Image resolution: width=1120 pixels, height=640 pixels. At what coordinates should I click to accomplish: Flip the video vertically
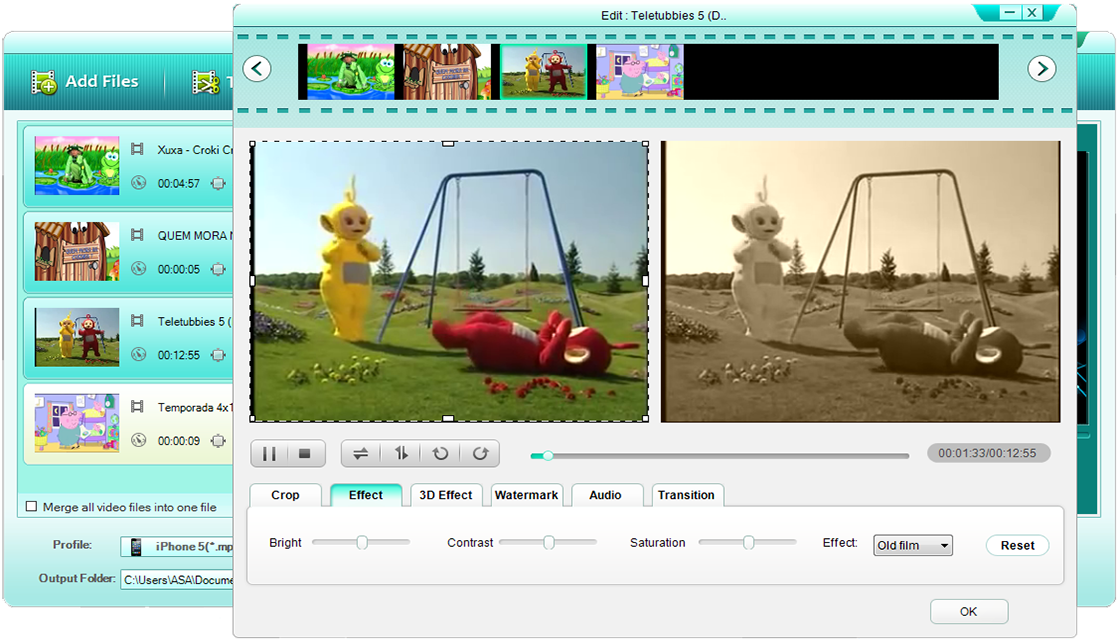click(401, 454)
